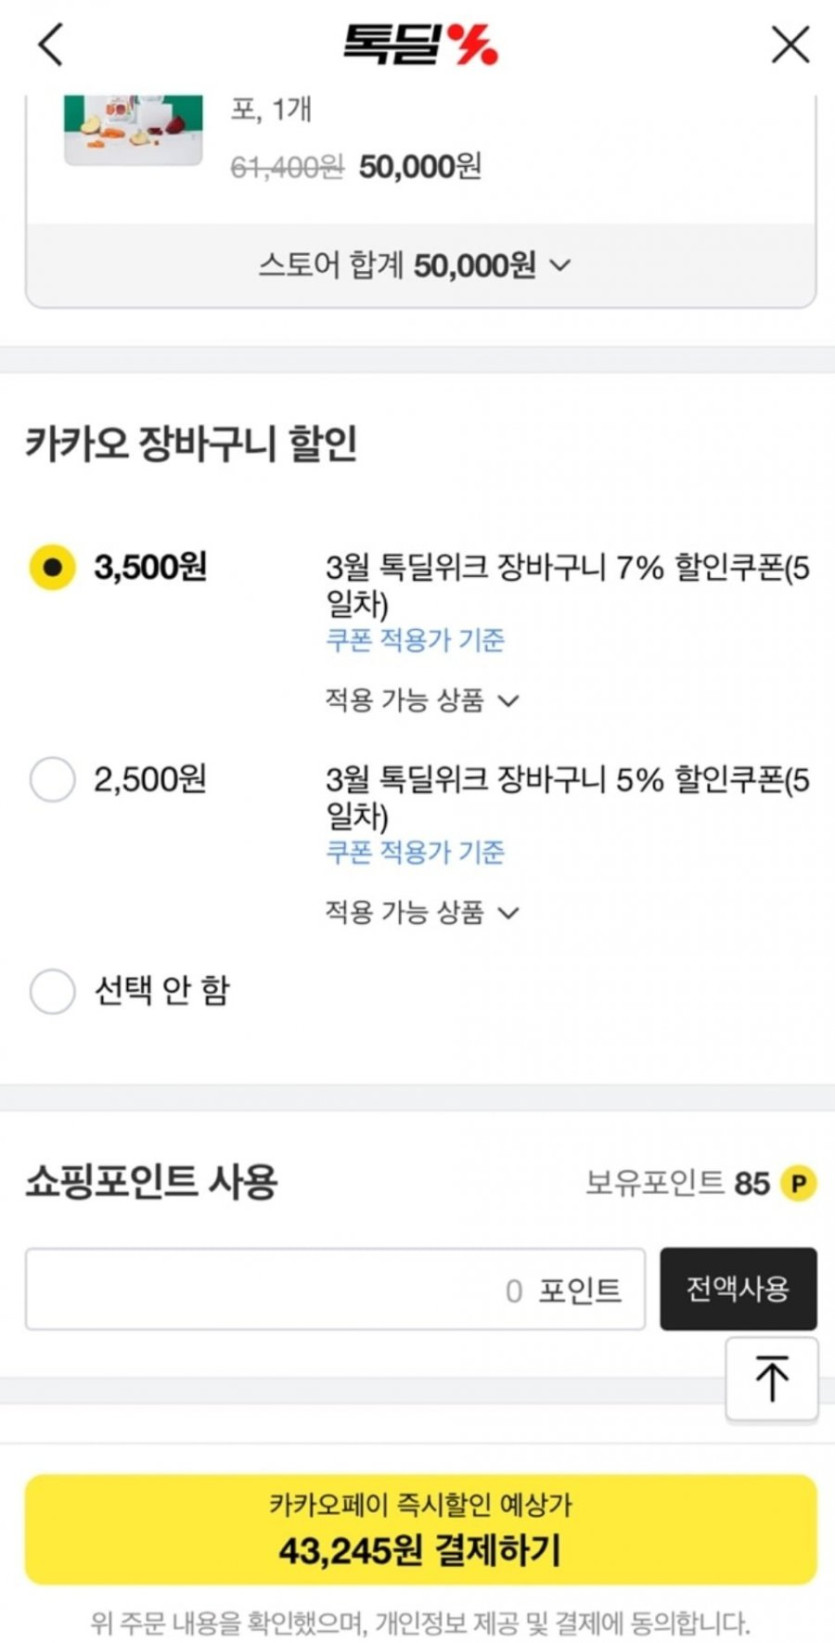The width and height of the screenshot is (835, 1643).
Task: Expand 적용 가능 상품 under 5% coupon
Action: pos(422,912)
